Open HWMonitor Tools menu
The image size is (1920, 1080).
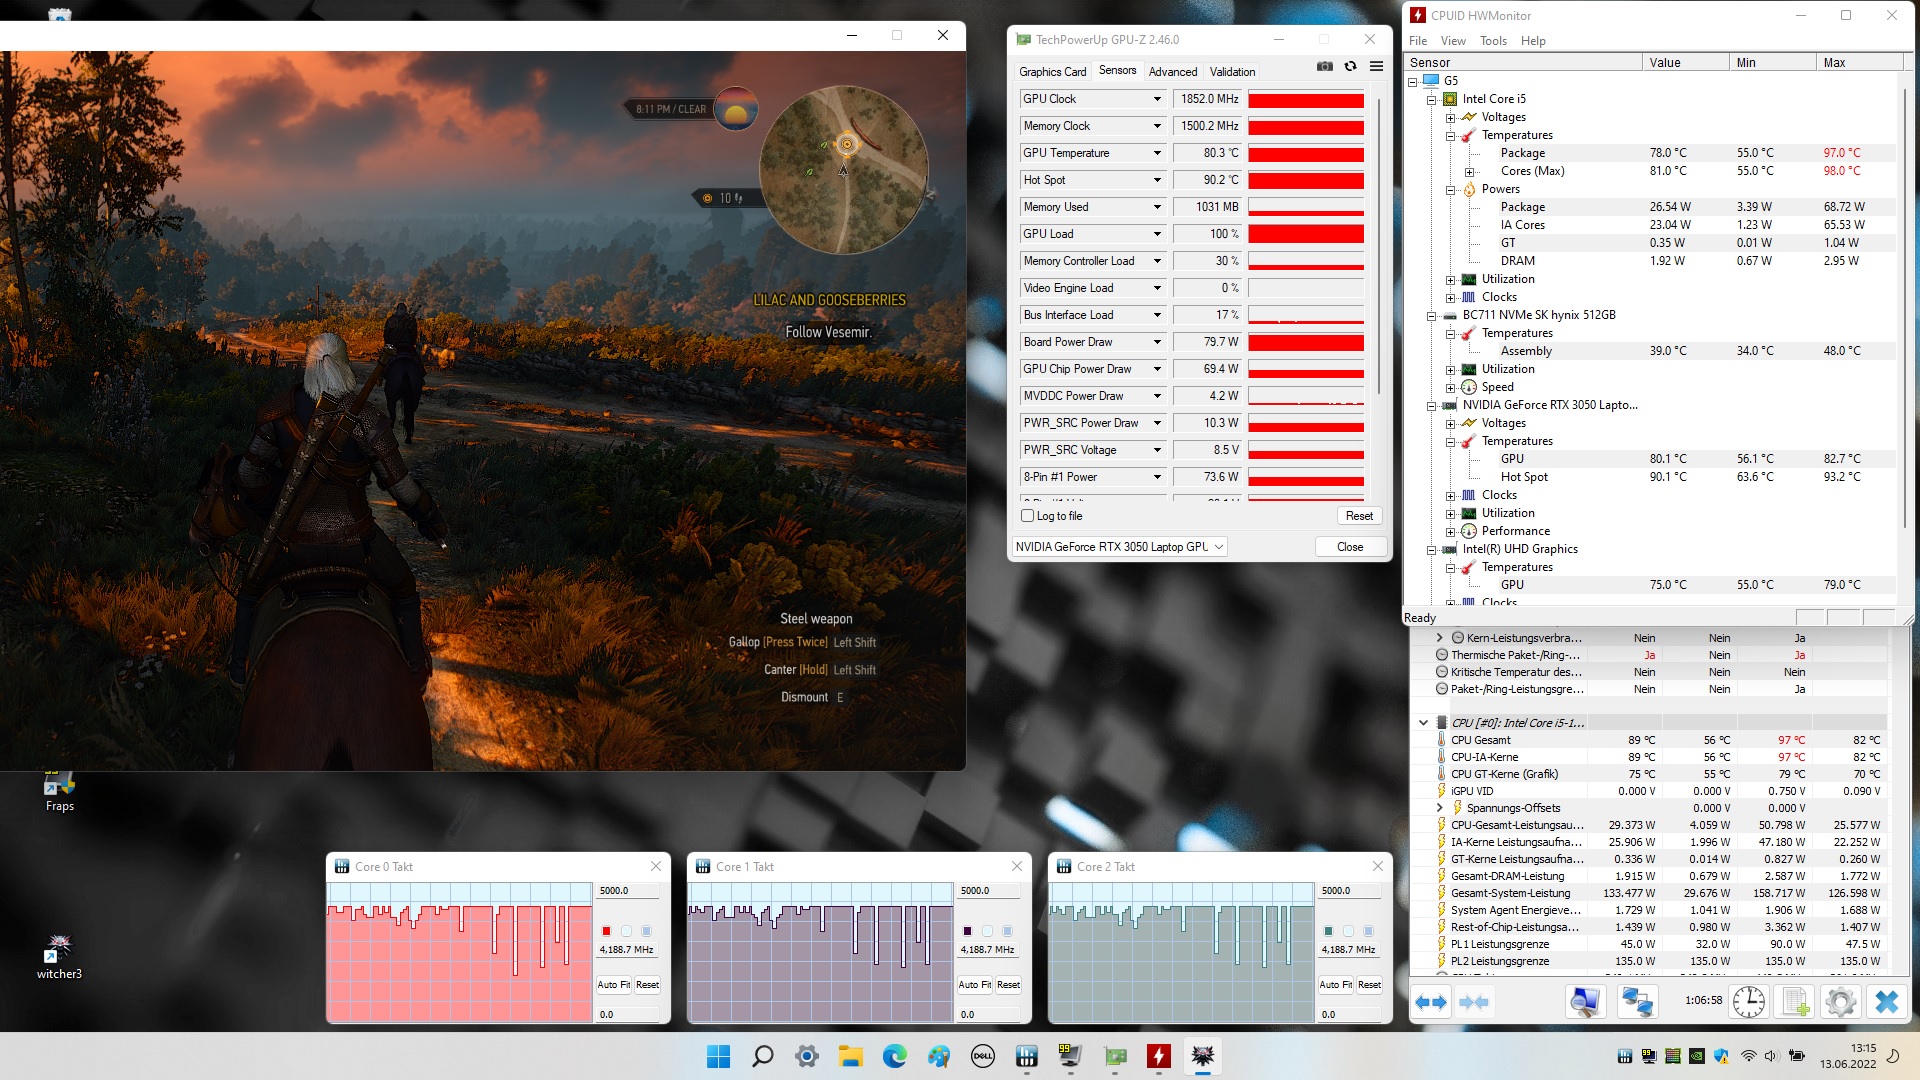[1493, 41]
